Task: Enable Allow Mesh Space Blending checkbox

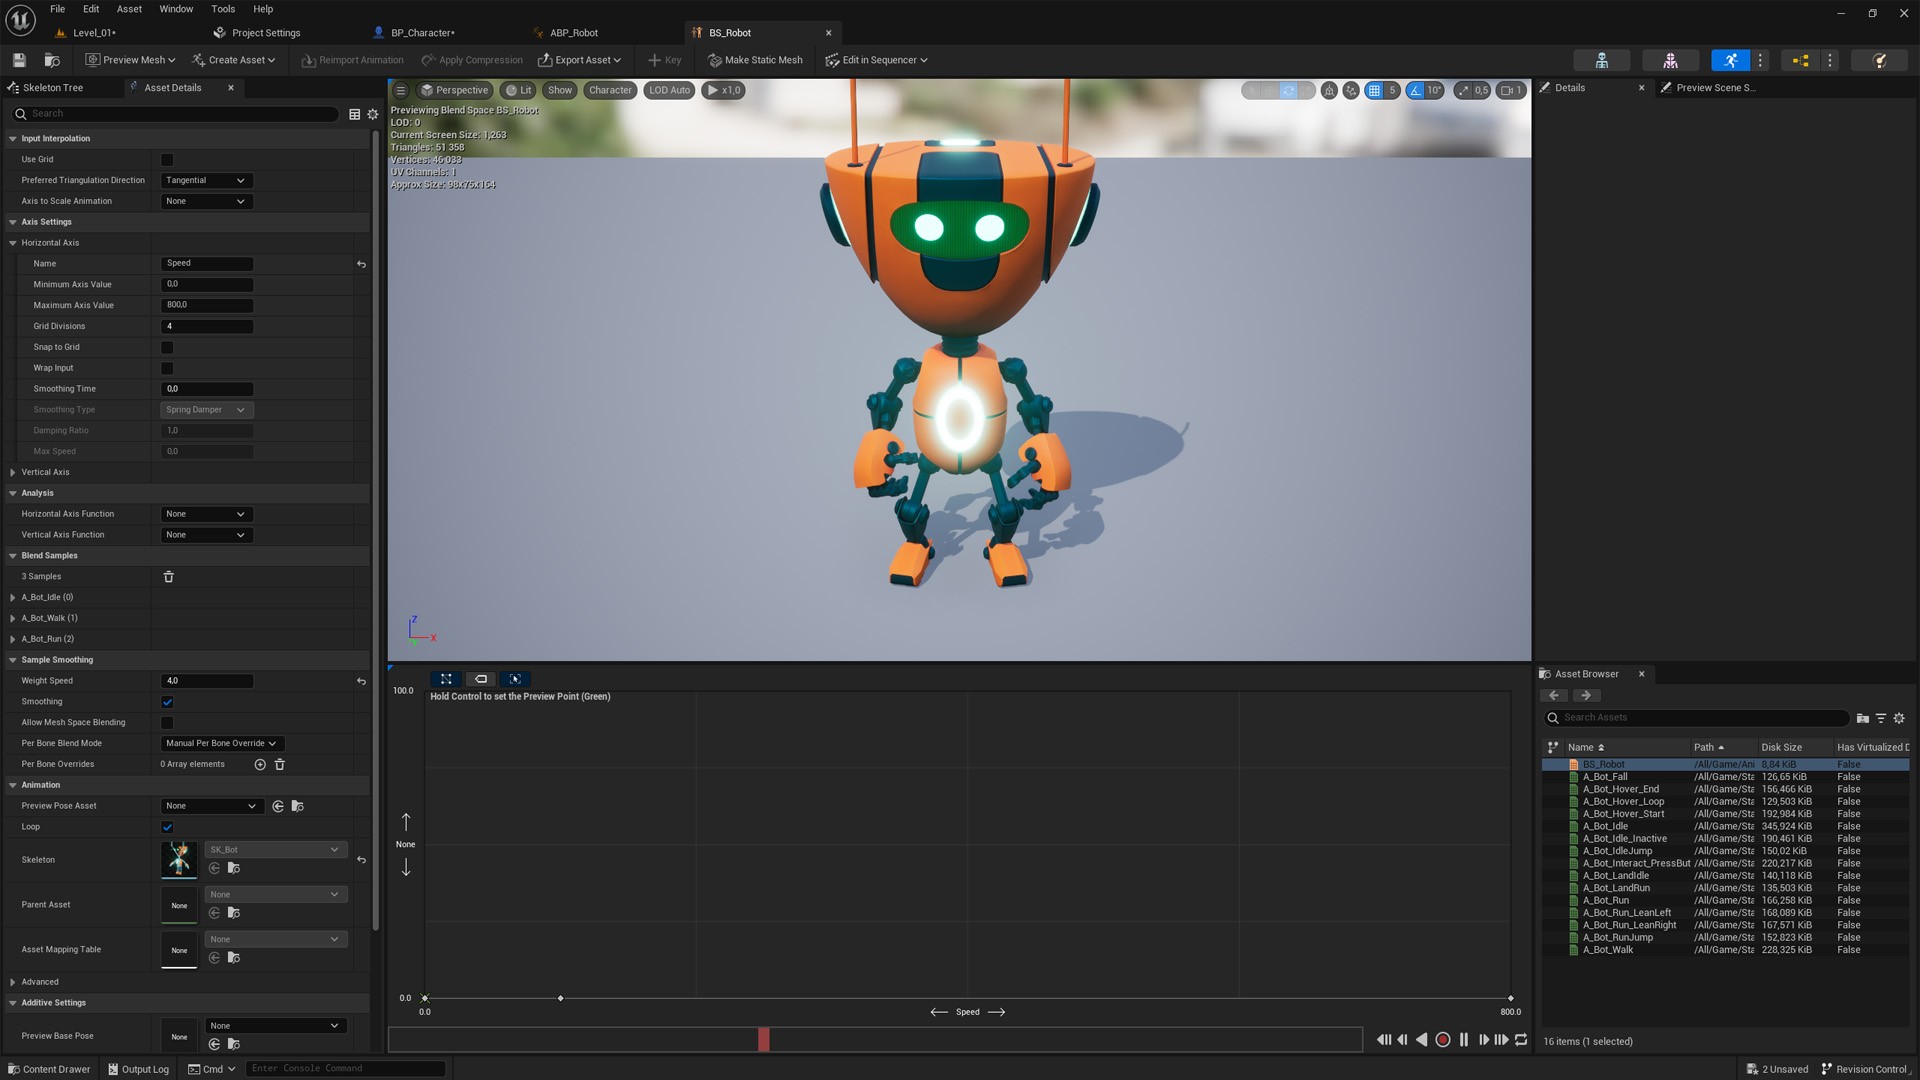Action: [167, 723]
